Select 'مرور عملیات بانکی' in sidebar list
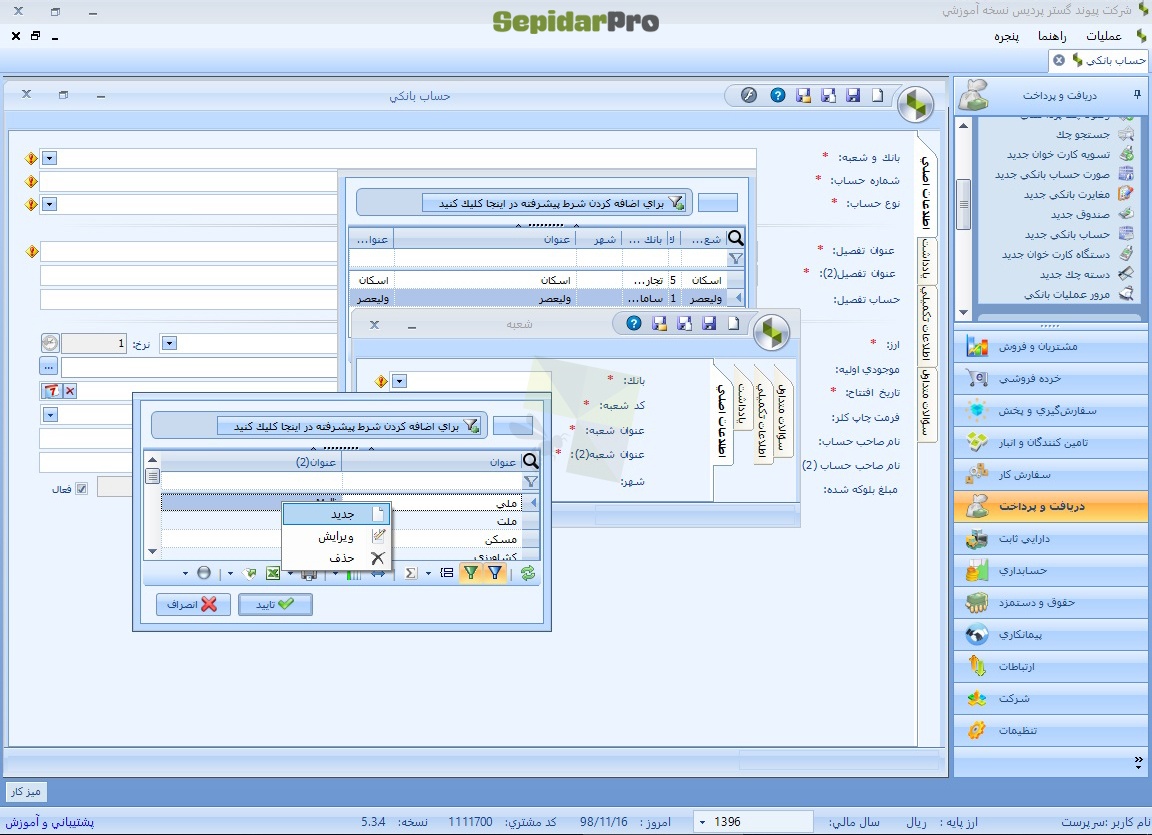Screen dimensions: 1152x835 tap(1067, 294)
